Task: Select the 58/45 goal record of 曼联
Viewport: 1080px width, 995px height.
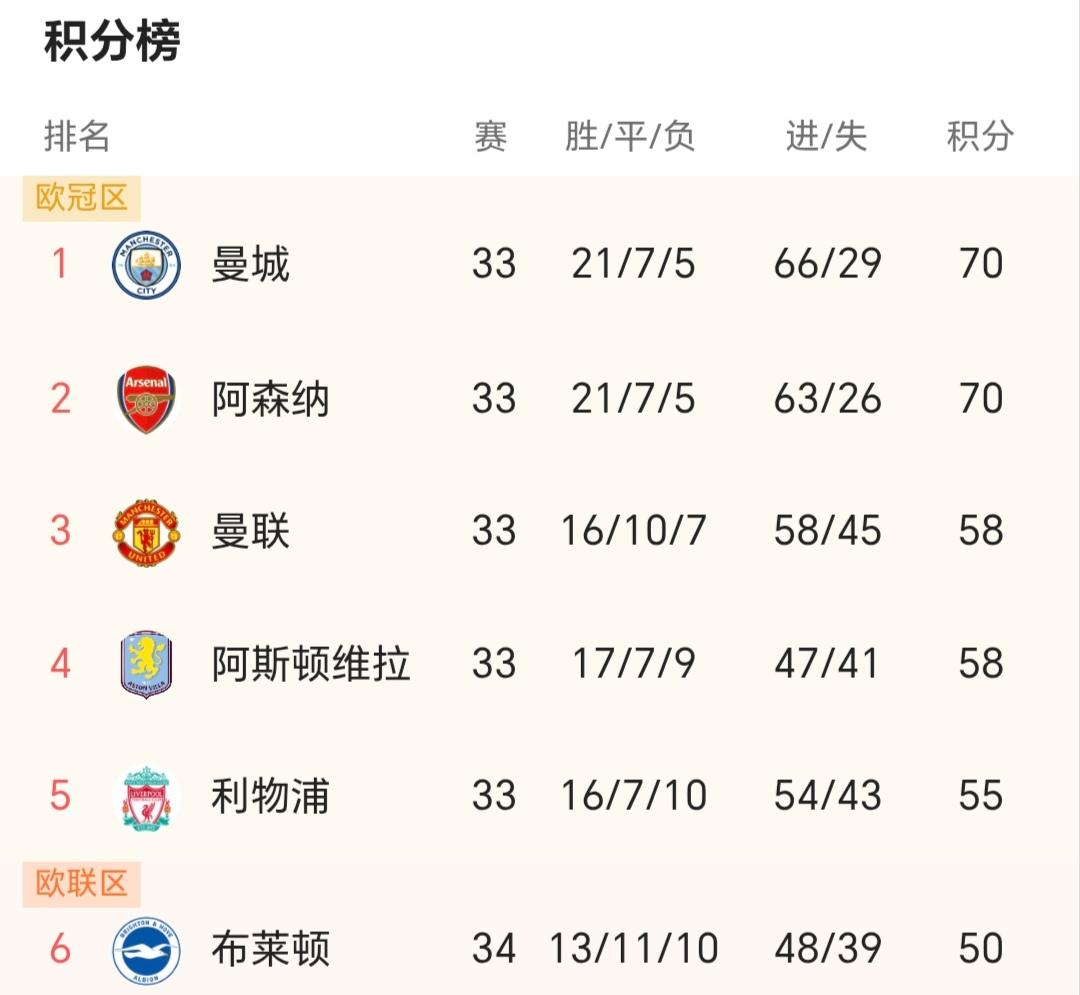Action: [829, 531]
